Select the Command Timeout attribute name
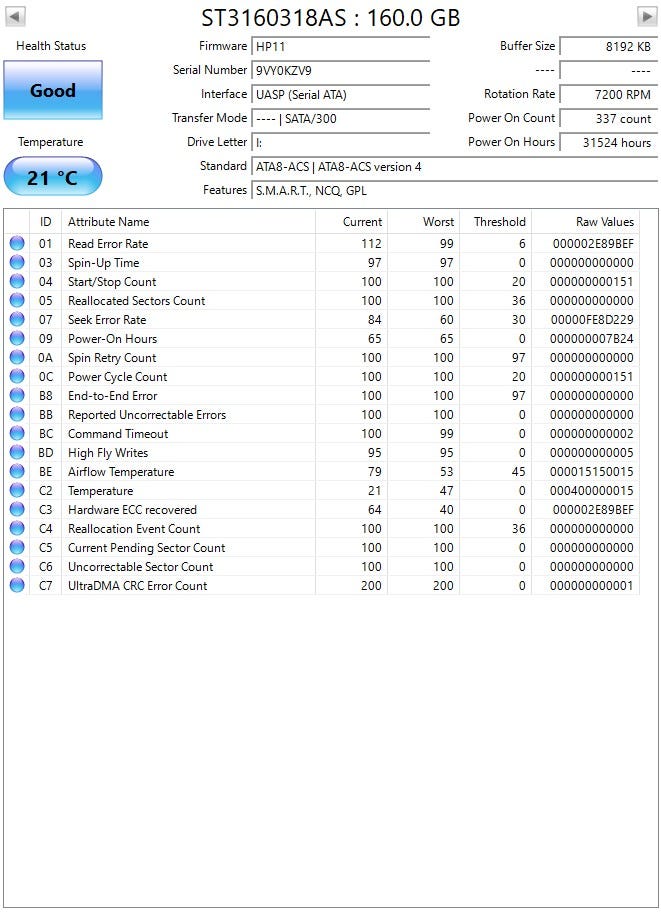 [x=118, y=434]
